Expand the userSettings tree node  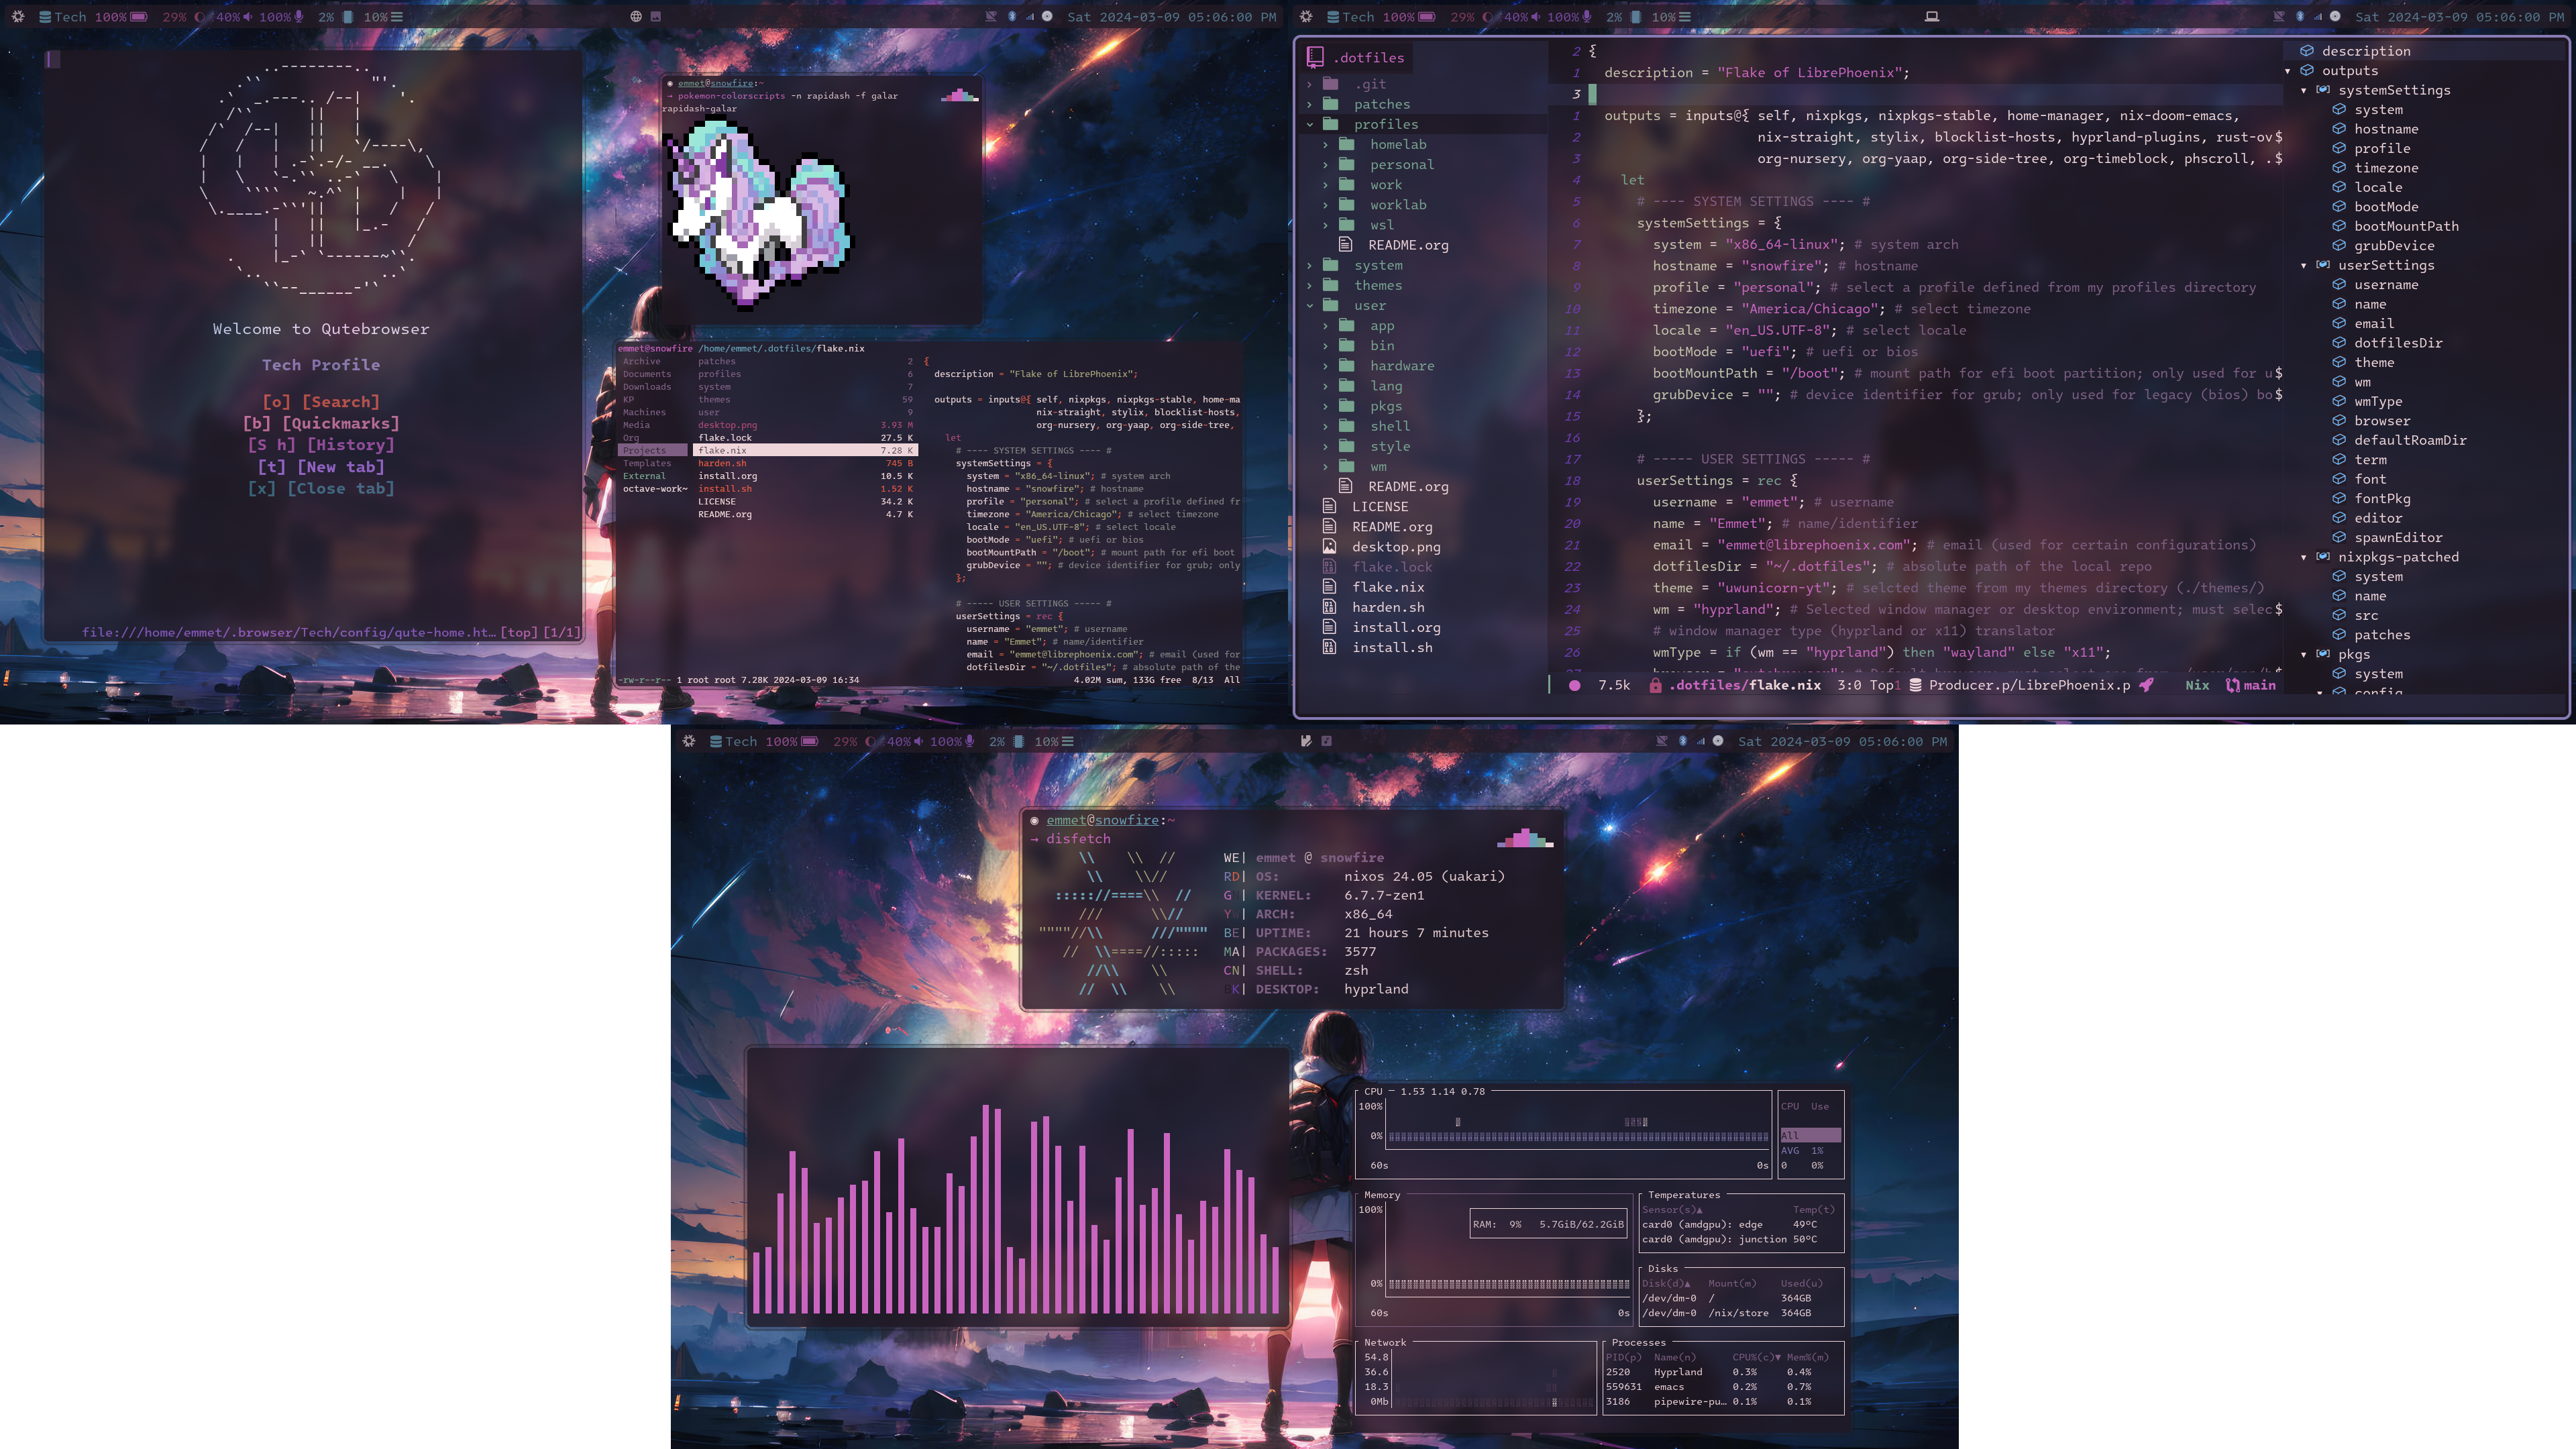click(2304, 266)
